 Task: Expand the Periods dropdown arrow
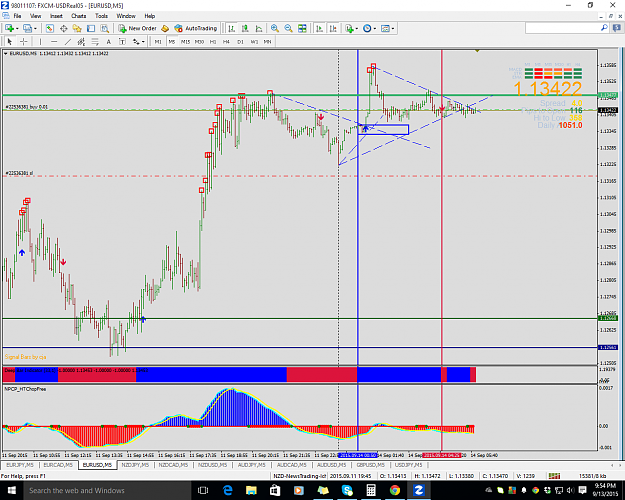coord(375,28)
